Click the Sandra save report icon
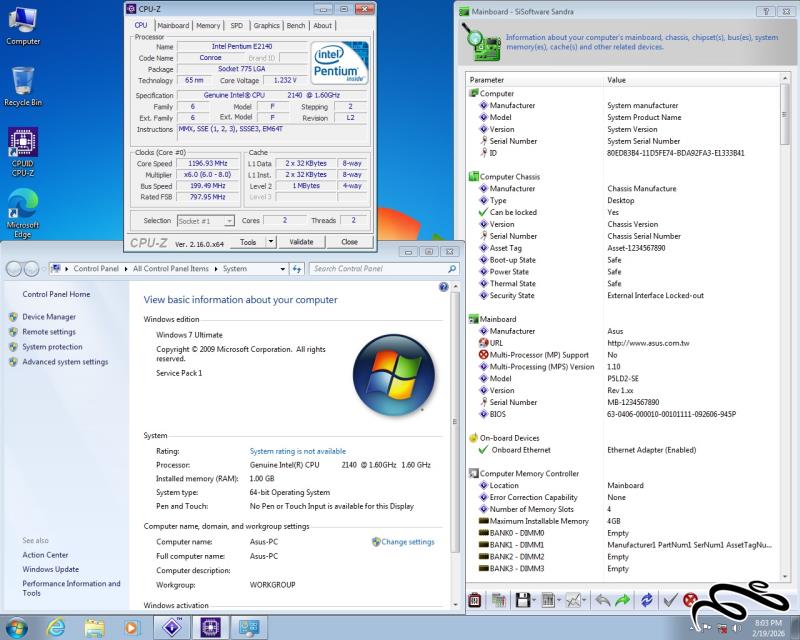The height and width of the screenshot is (640, 800). point(522,600)
